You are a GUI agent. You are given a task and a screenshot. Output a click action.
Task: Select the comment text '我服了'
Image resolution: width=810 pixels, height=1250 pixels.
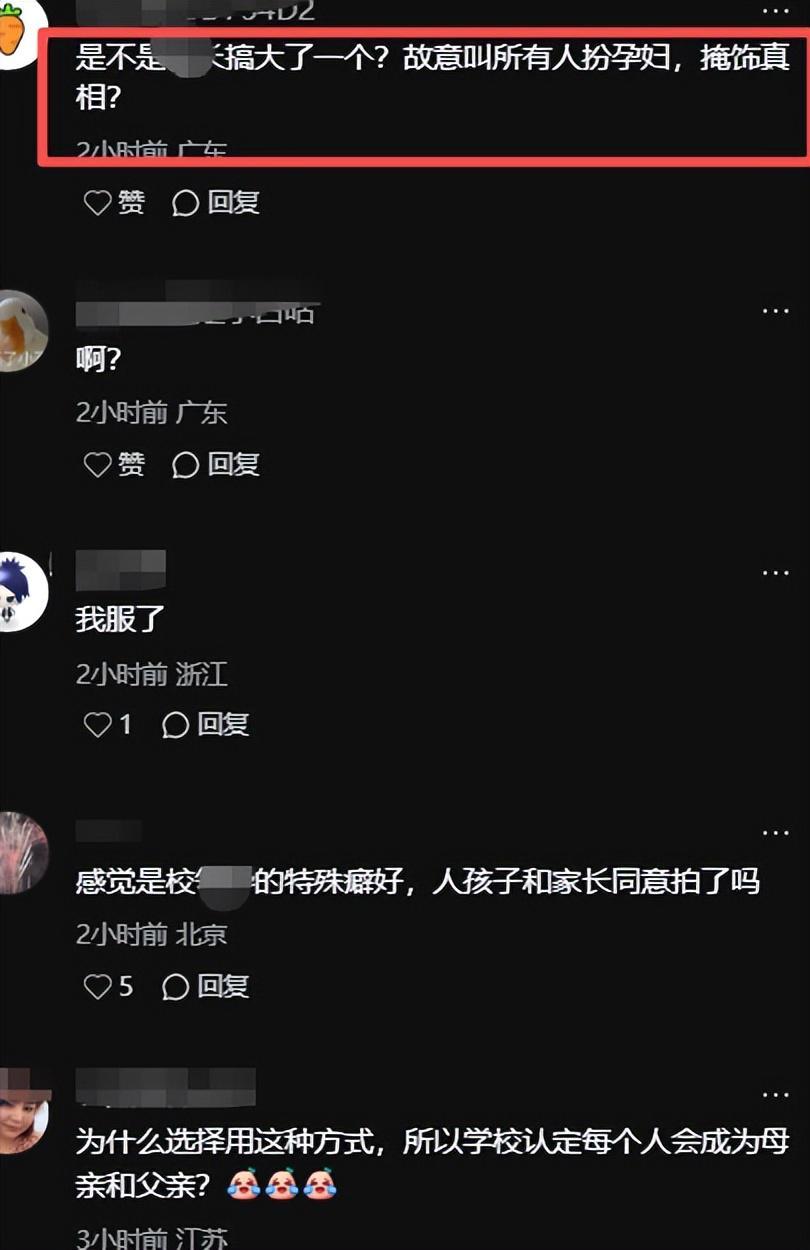[x=120, y=619]
